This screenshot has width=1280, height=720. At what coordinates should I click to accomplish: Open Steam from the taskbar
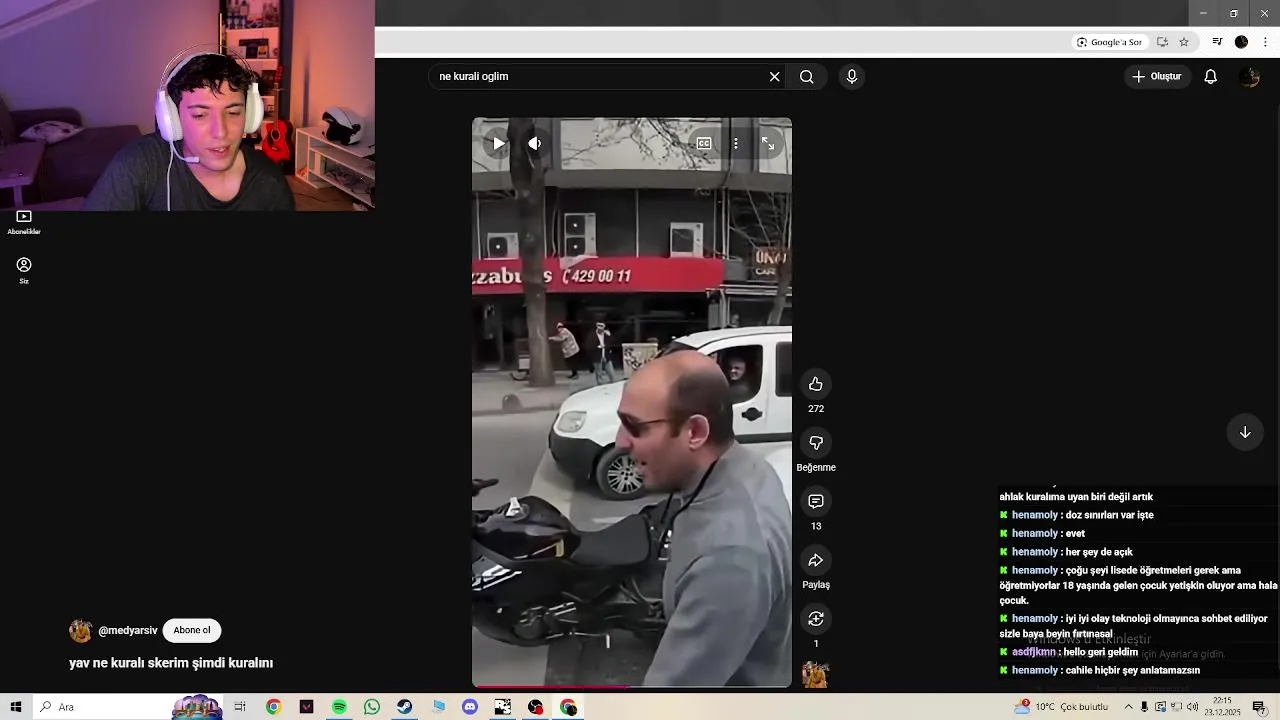[x=404, y=707]
